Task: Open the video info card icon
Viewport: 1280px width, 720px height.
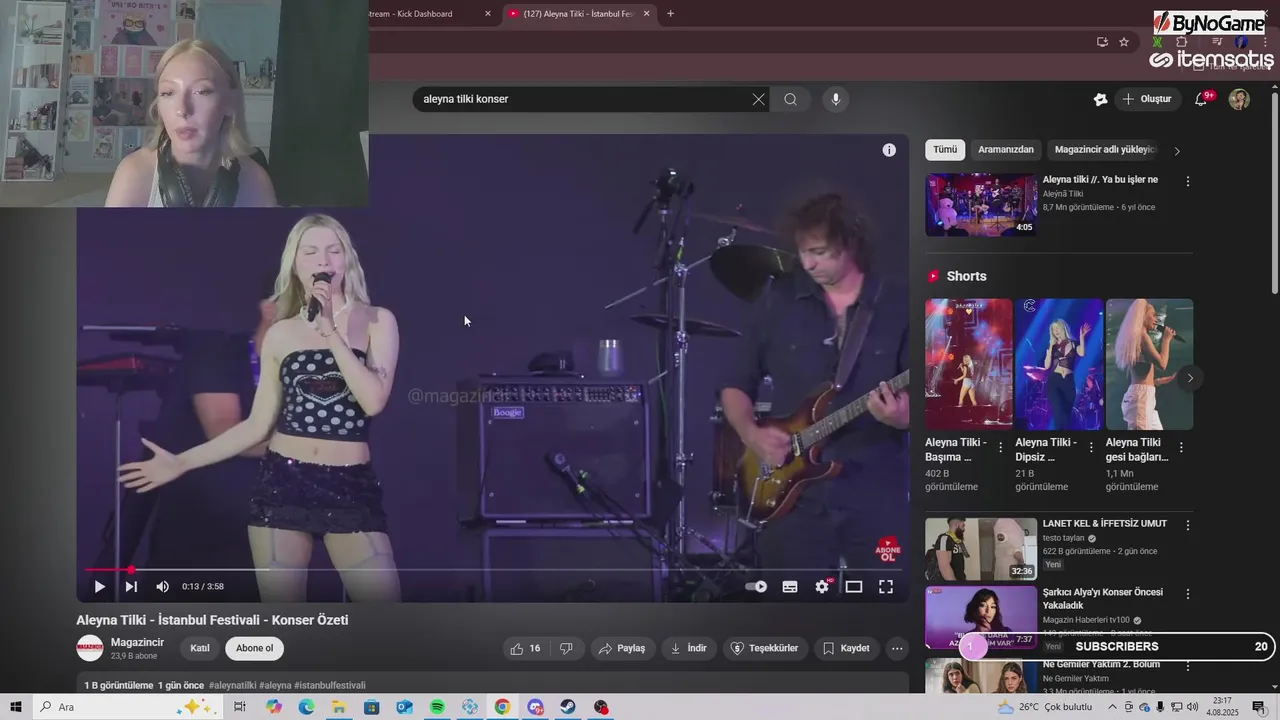Action: click(889, 150)
